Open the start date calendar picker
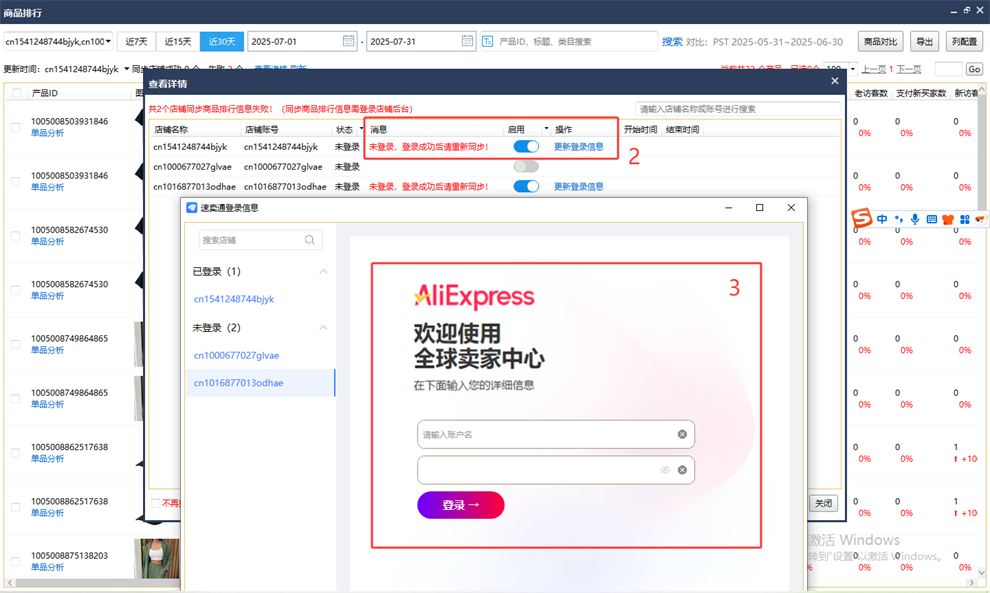Image resolution: width=990 pixels, height=593 pixels. [348, 41]
